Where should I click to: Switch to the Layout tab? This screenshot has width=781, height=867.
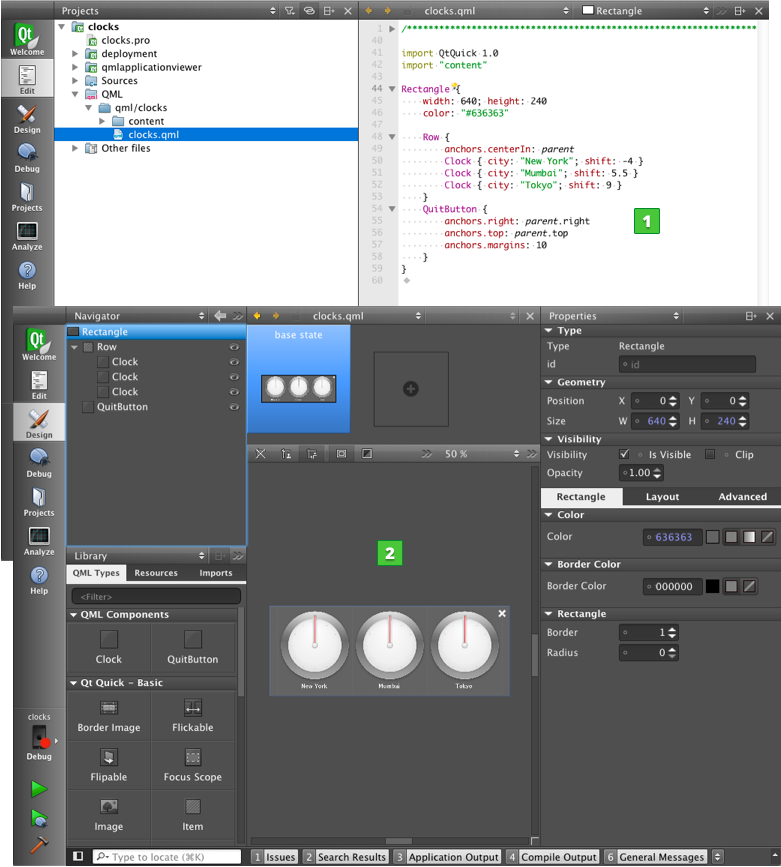tap(661, 496)
